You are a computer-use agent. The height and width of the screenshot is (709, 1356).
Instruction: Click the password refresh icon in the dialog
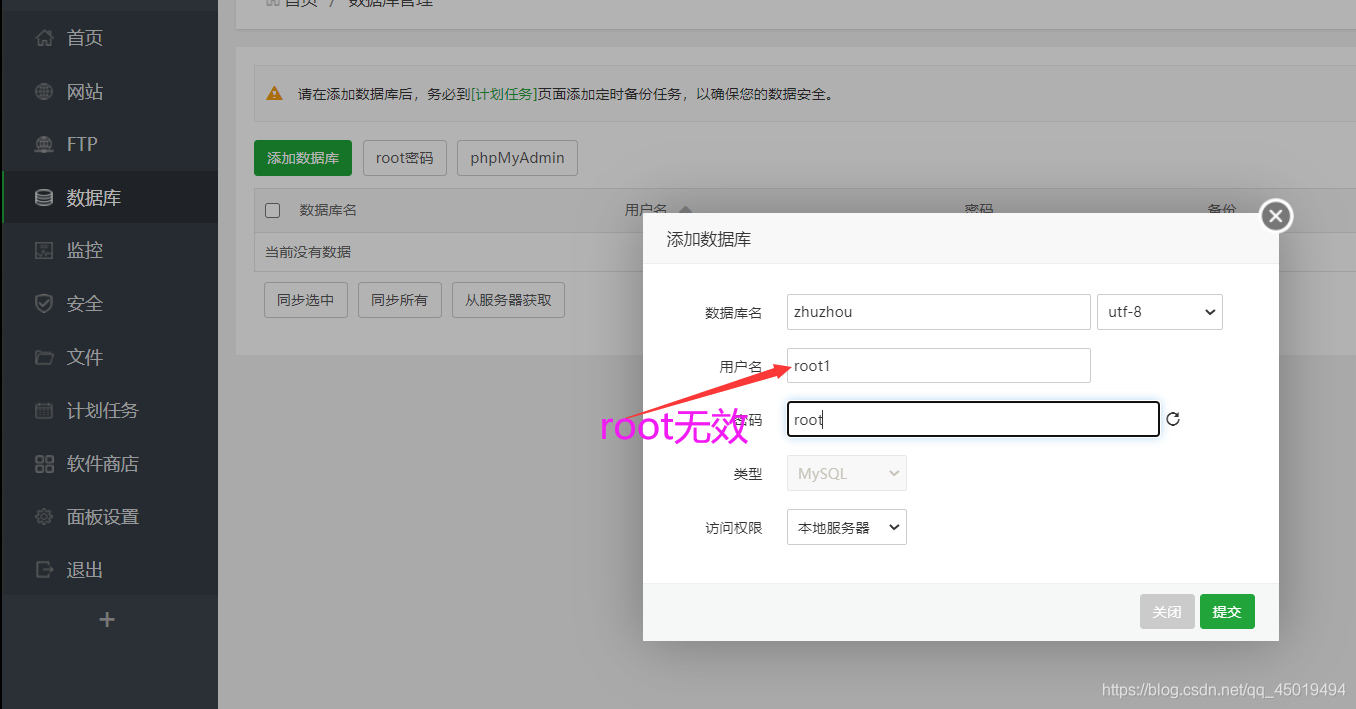coord(1172,419)
